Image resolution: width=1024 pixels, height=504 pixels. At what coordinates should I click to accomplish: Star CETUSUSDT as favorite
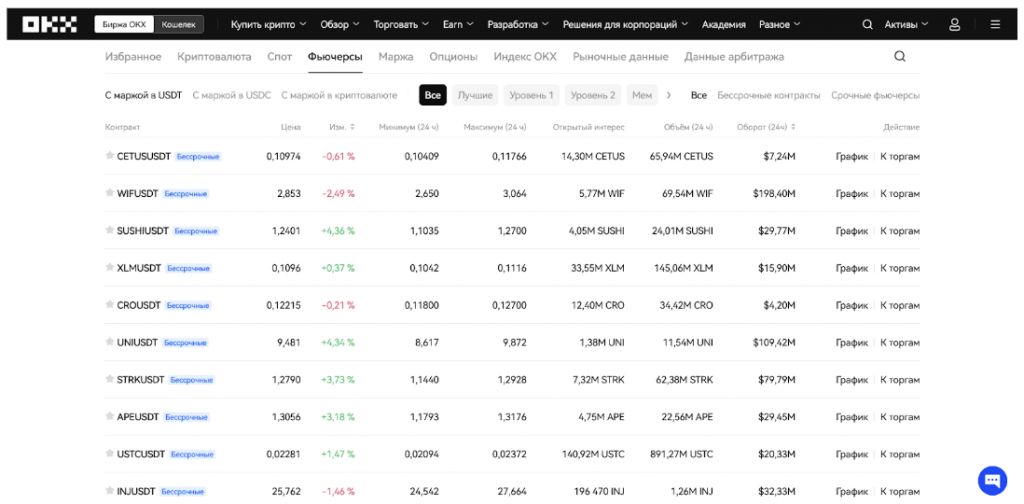tap(110, 156)
